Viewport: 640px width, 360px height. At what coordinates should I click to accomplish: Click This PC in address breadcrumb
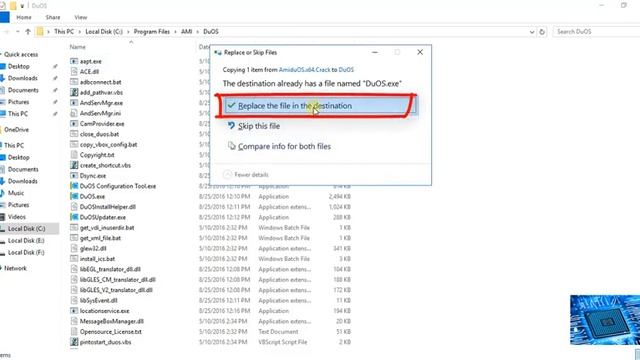[64, 31]
